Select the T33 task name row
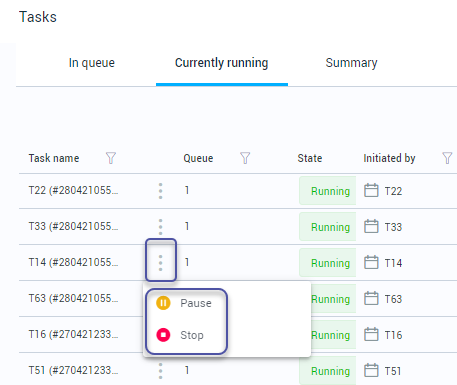This screenshot has height=385, width=457. 73,227
